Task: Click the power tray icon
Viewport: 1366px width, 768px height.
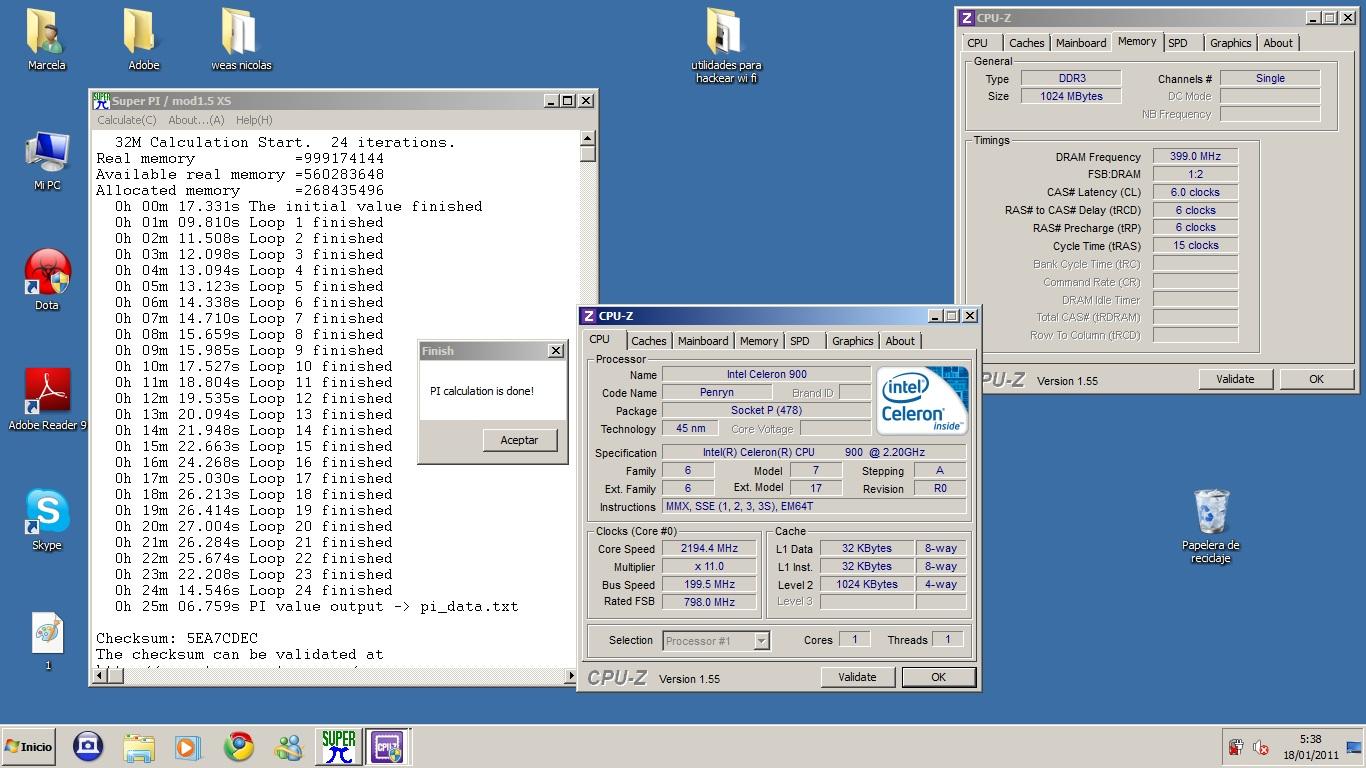Action: tap(1236, 748)
